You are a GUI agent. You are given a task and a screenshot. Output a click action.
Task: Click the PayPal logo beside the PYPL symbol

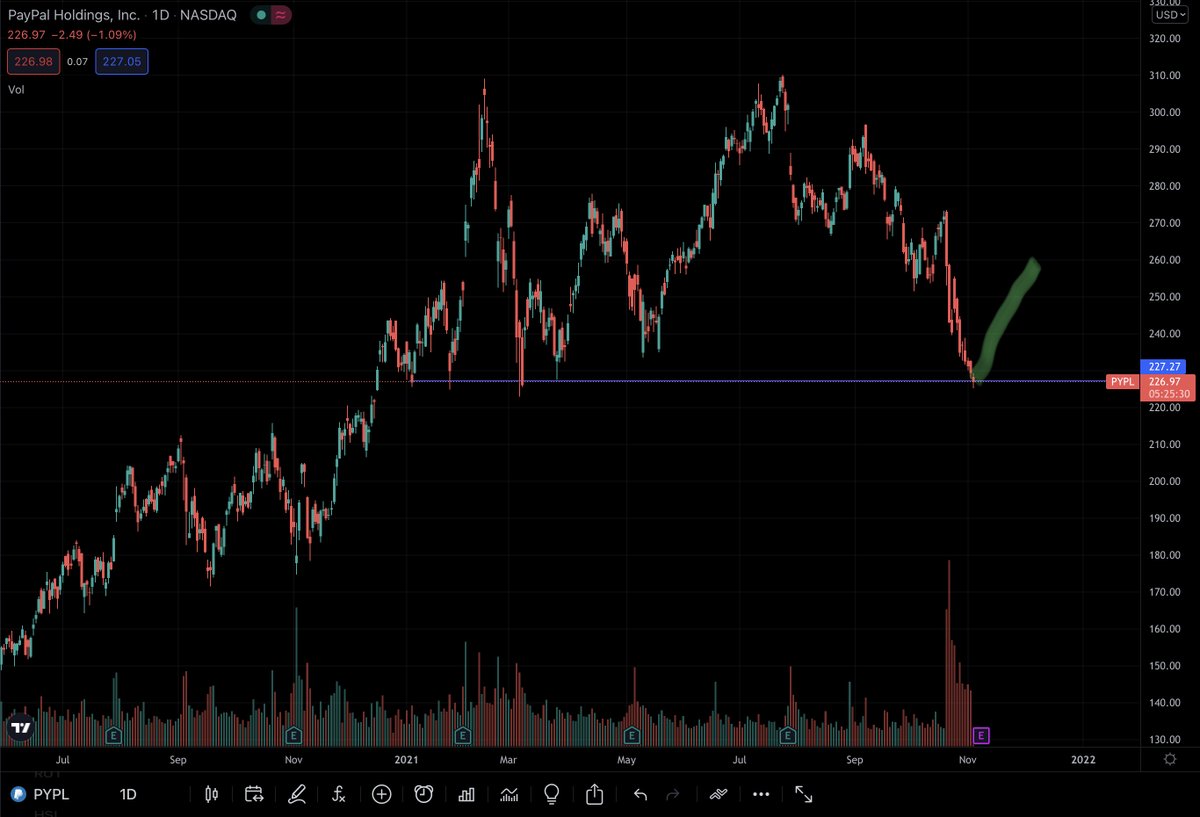(x=18, y=795)
